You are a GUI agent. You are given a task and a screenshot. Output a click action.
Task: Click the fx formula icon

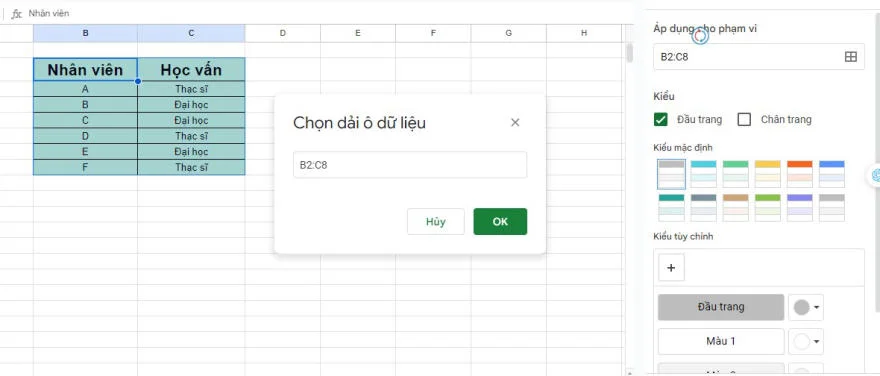coord(16,13)
